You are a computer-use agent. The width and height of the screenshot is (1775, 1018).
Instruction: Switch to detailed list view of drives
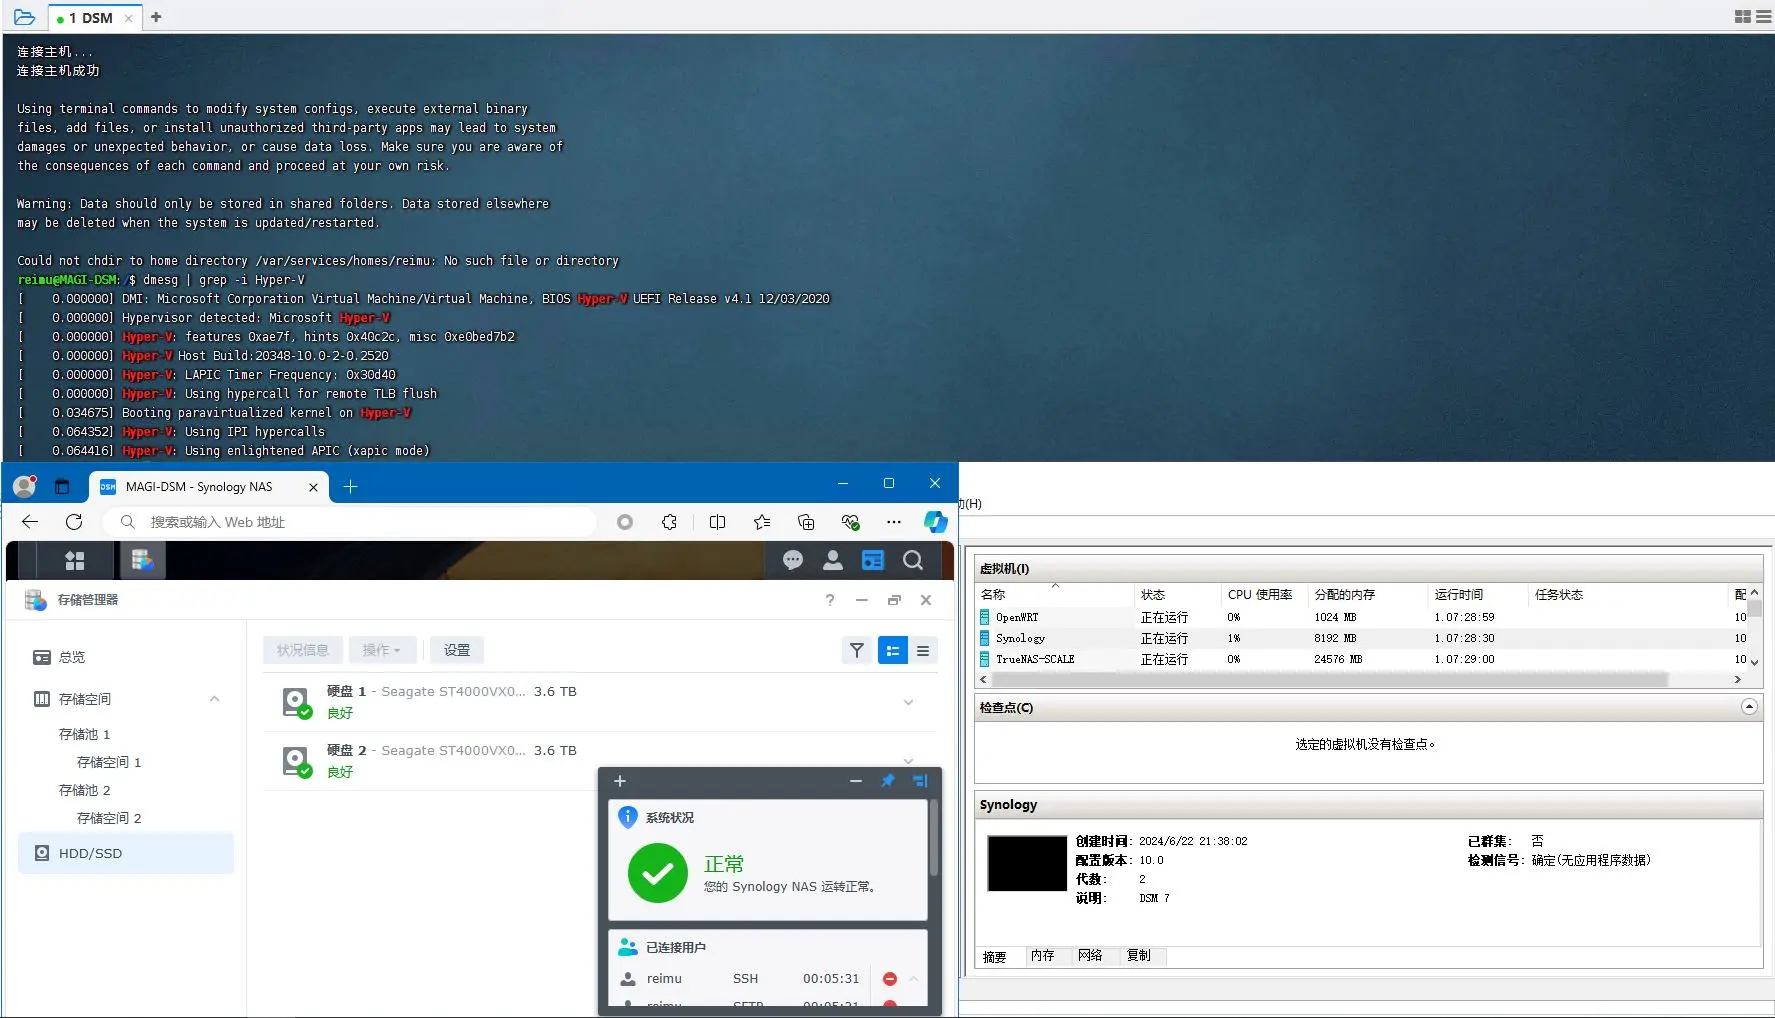click(x=923, y=650)
